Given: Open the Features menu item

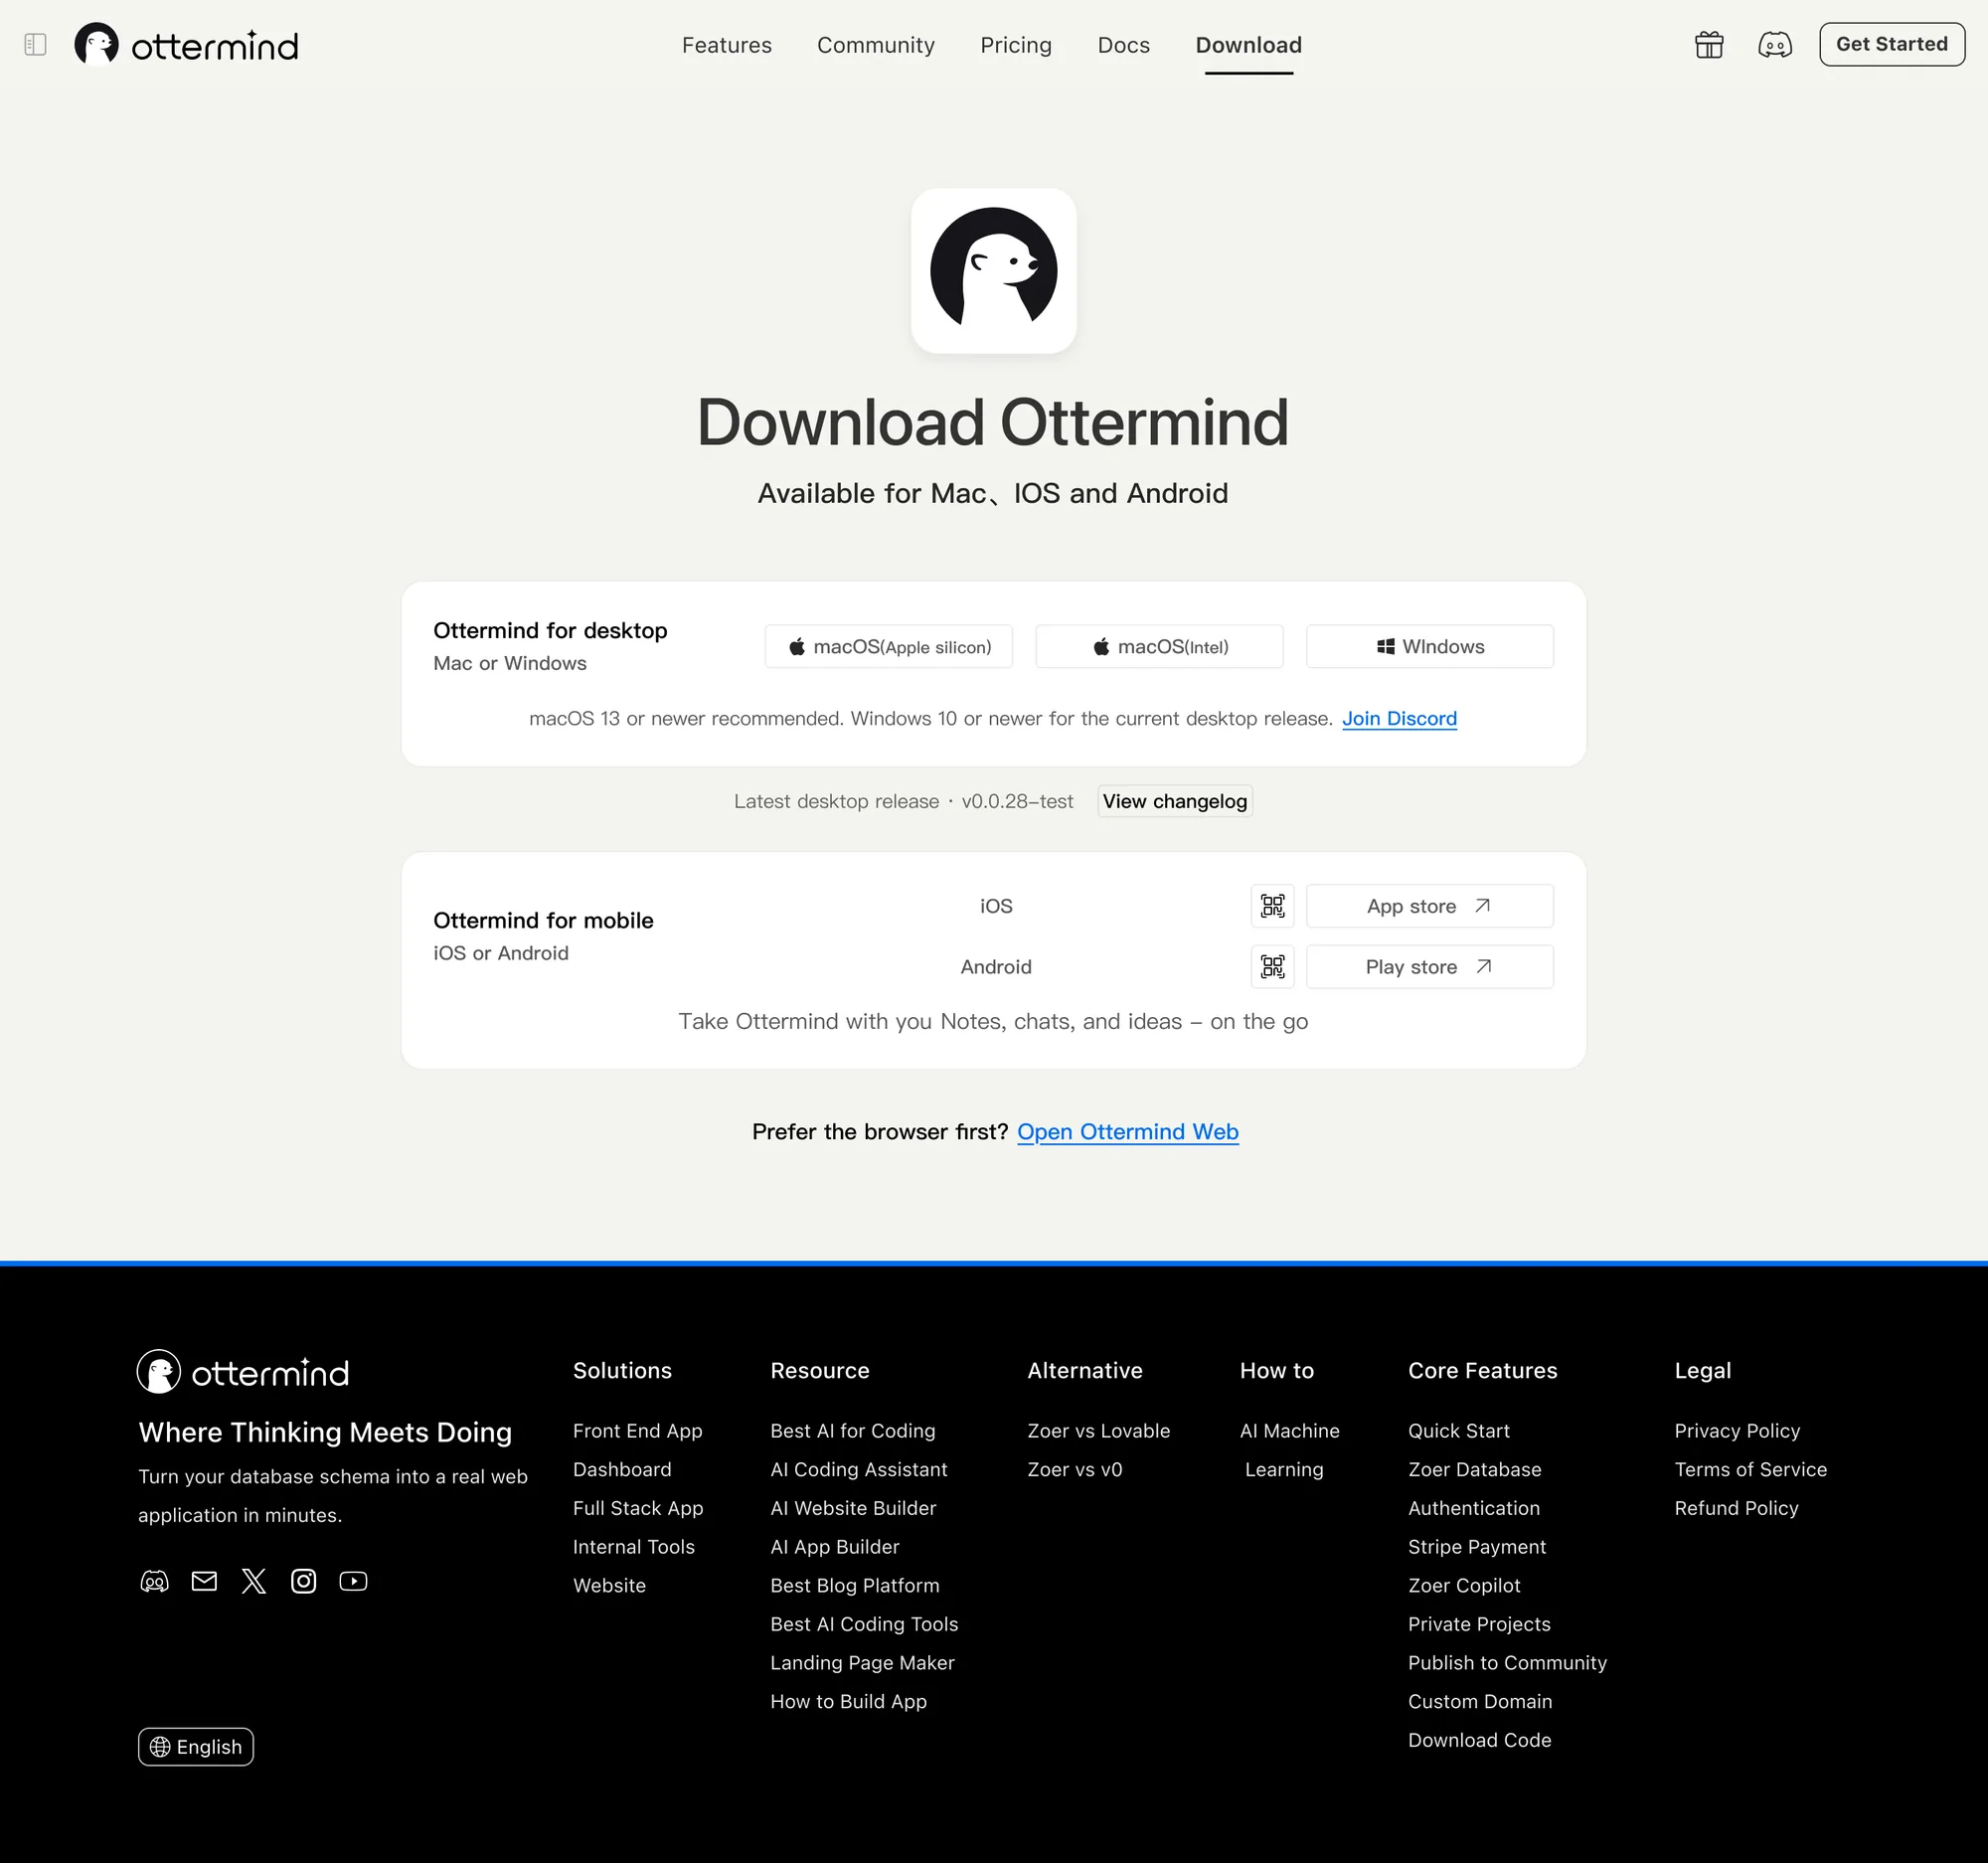Looking at the screenshot, I should tap(727, 45).
